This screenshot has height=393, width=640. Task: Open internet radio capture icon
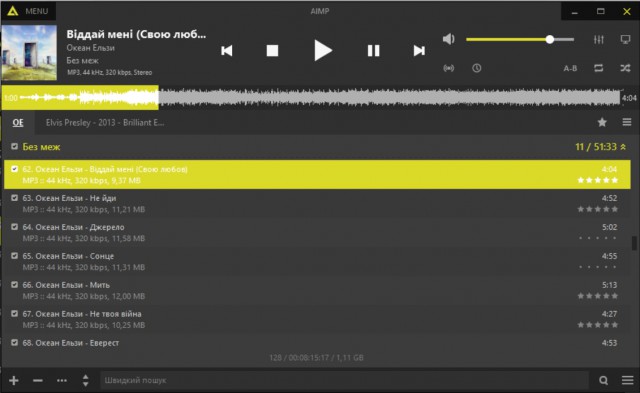[x=449, y=68]
